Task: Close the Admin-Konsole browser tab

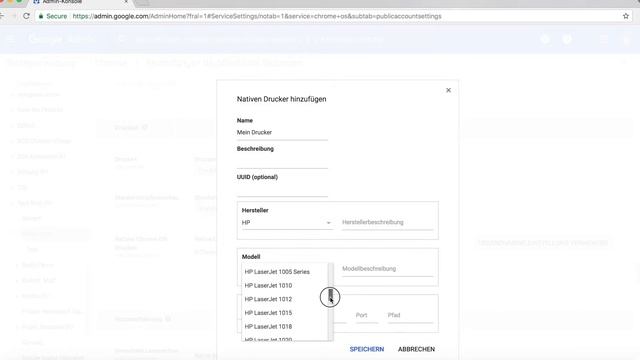Action: [x=126, y=2]
